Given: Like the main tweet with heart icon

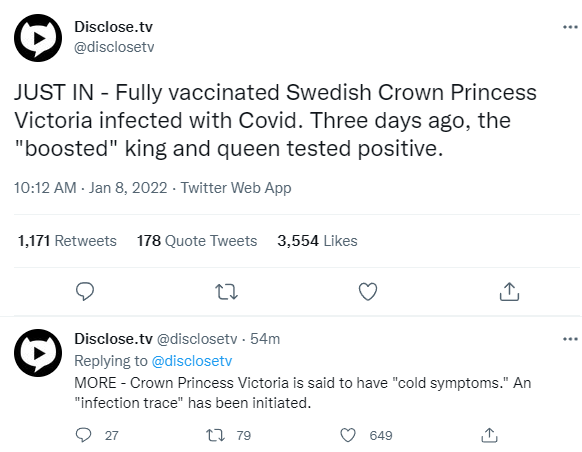Looking at the screenshot, I should tap(368, 292).
